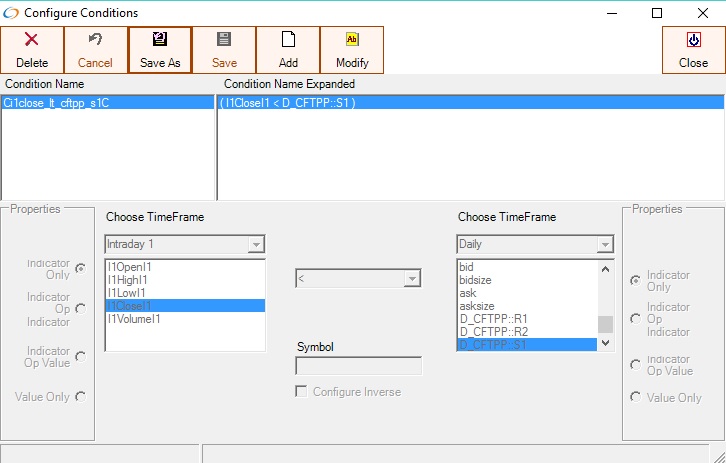Click the application logo in title bar

pyautogui.click(x=11, y=13)
